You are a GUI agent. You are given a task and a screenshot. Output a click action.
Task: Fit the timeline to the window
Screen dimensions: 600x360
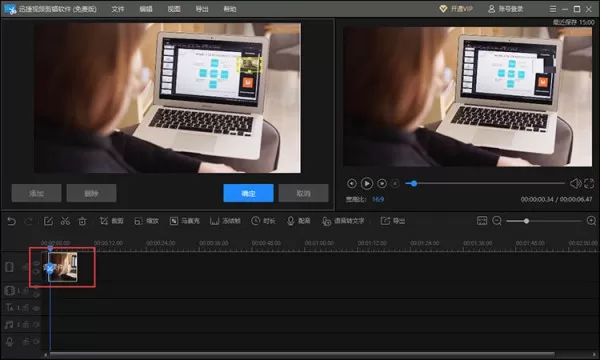coord(482,221)
